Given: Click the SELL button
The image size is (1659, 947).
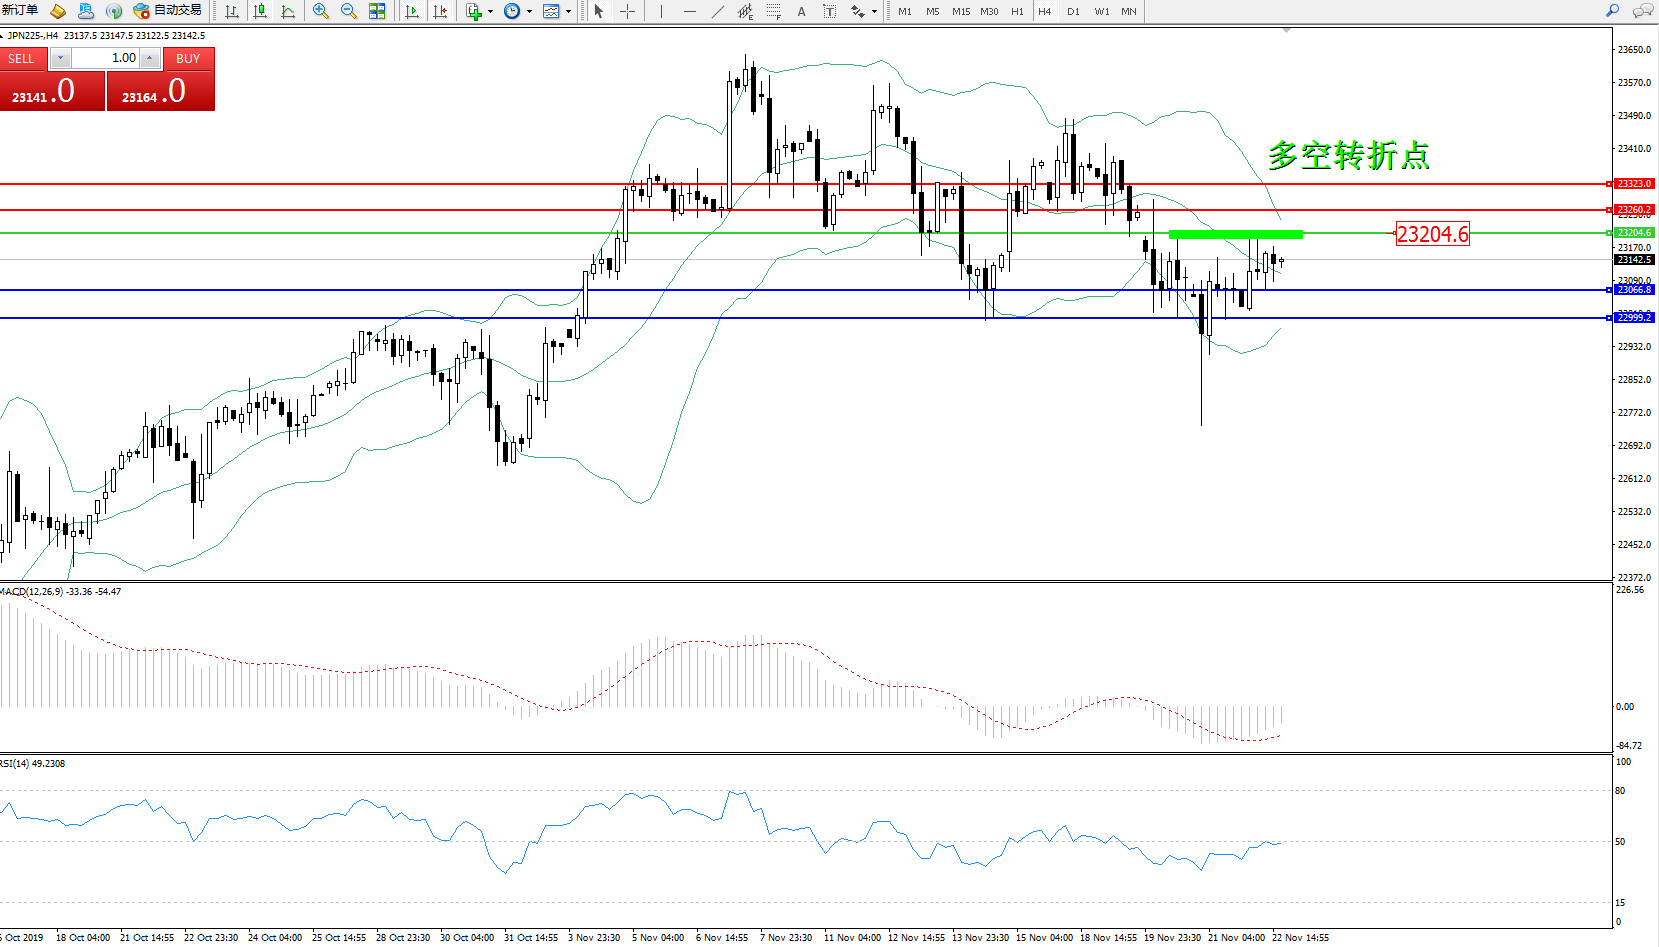Looking at the screenshot, I should pos(22,59).
